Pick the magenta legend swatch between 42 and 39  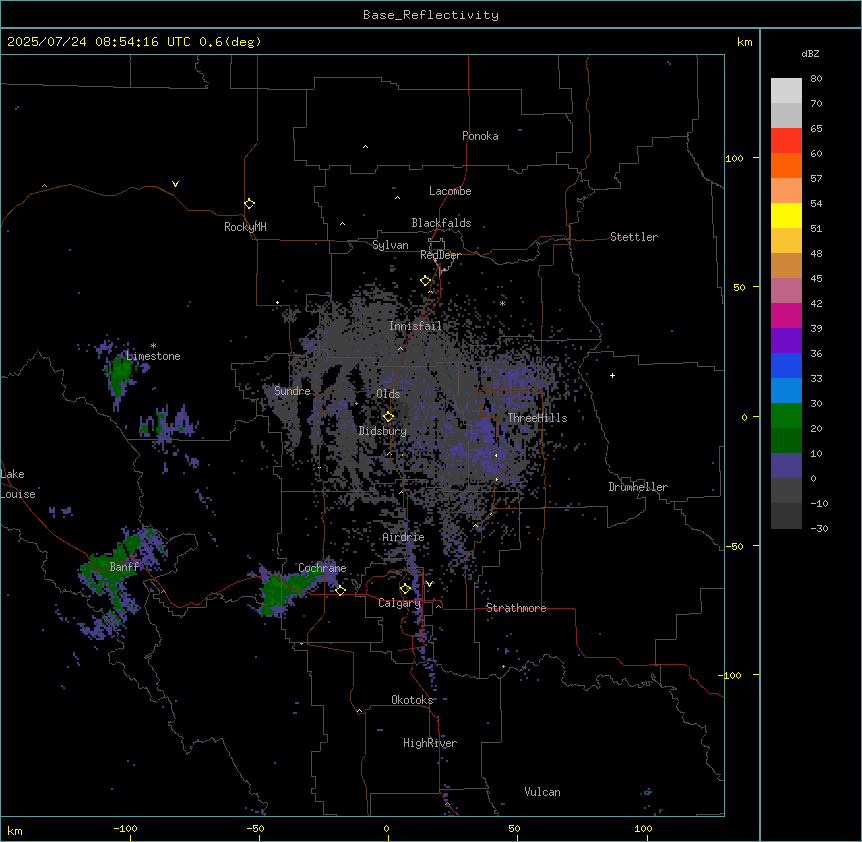[786, 315]
